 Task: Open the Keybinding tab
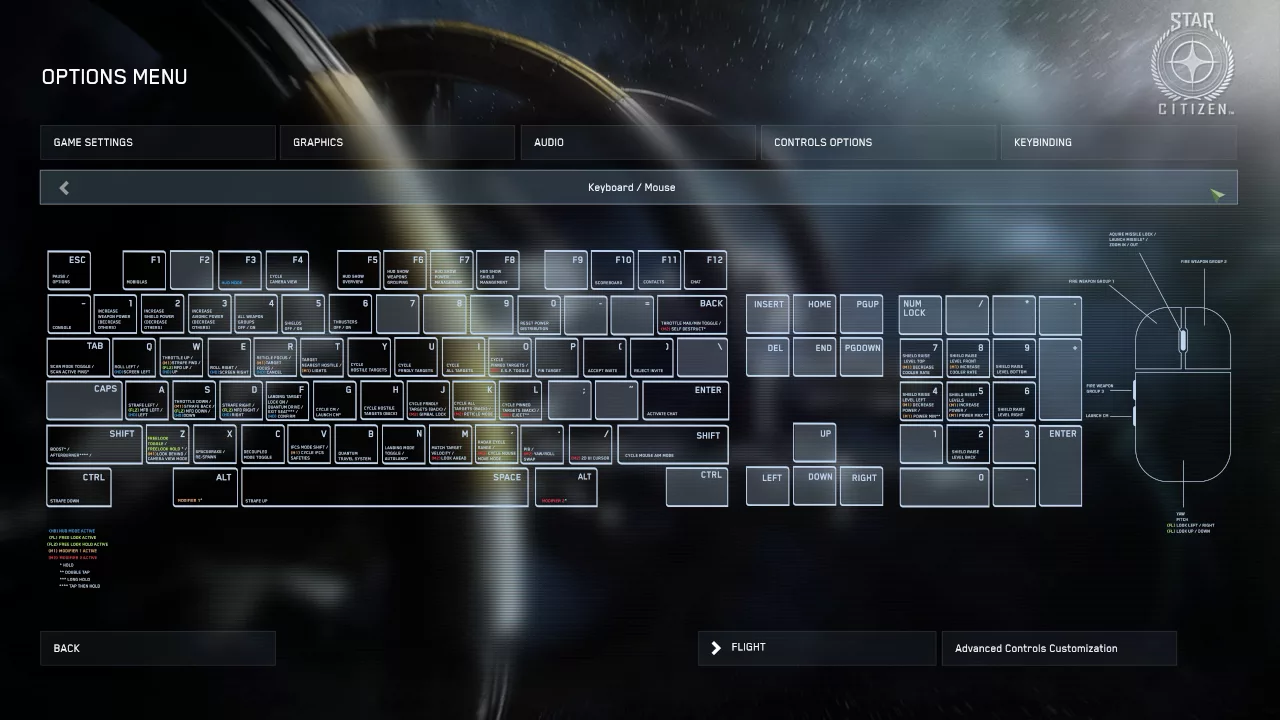click(x=1118, y=142)
